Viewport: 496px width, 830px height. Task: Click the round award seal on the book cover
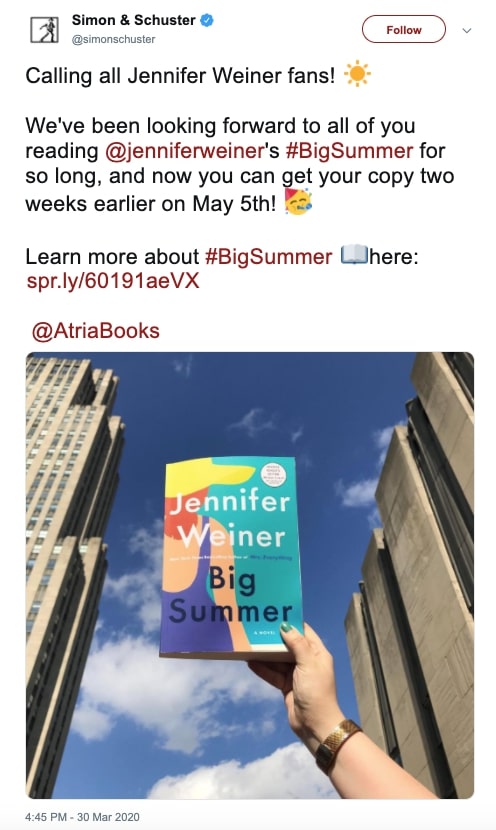[x=274, y=474]
